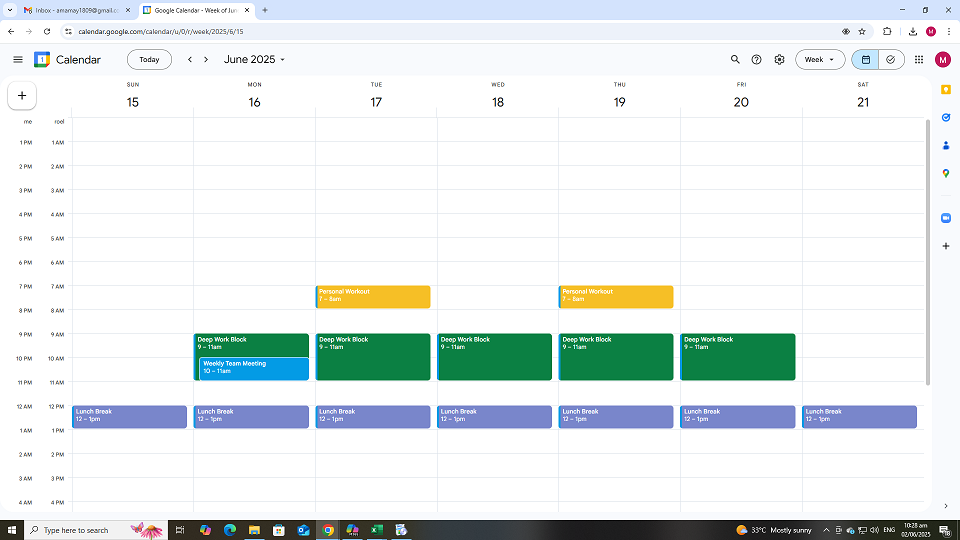The image size is (960, 540).
Task: Jump to Today
Action: (x=149, y=59)
